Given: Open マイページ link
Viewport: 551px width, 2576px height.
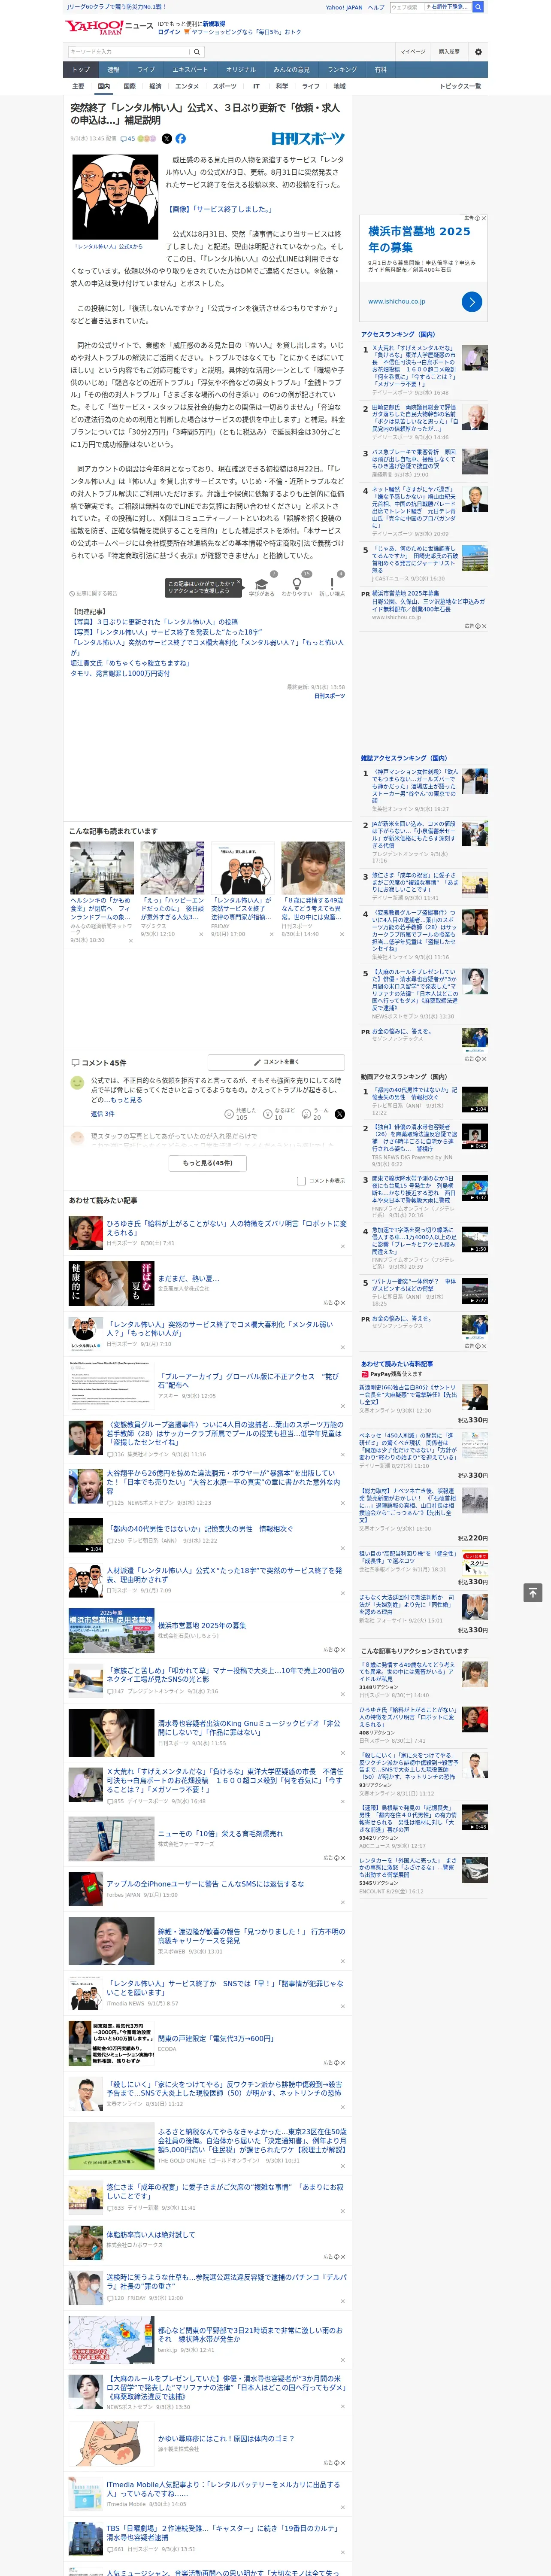Looking at the screenshot, I should pos(412,51).
